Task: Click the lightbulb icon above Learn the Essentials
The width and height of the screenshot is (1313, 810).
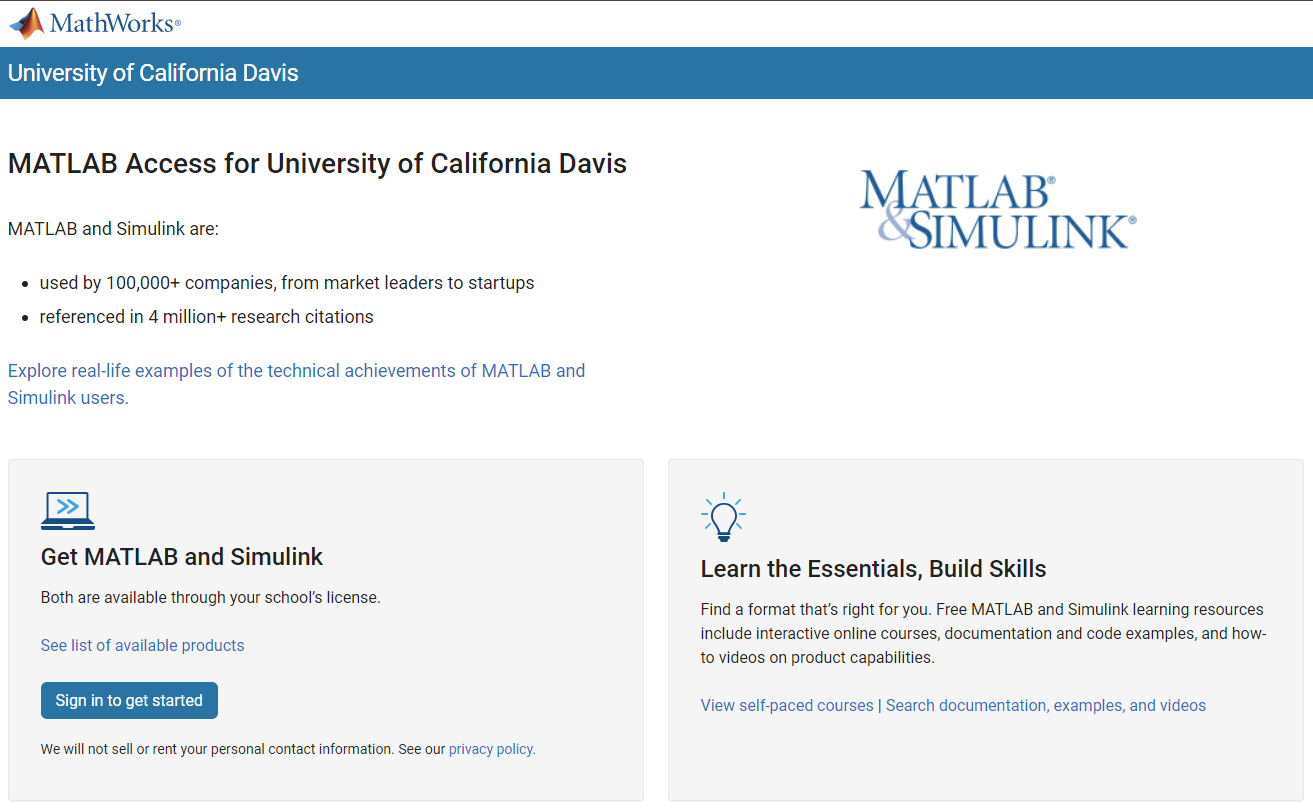Action: [x=723, y=517]
